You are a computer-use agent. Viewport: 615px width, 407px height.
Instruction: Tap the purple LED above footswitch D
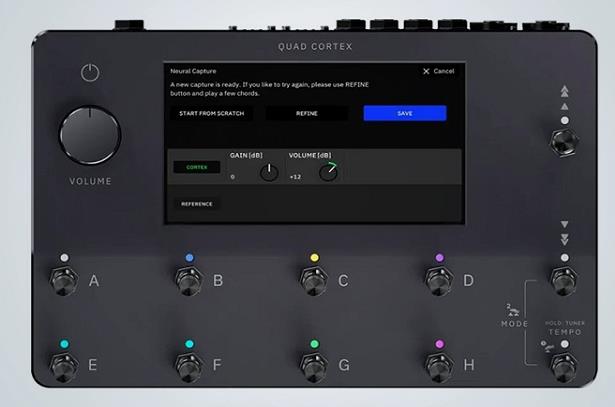pyautogui.click(x=440, y=258)
